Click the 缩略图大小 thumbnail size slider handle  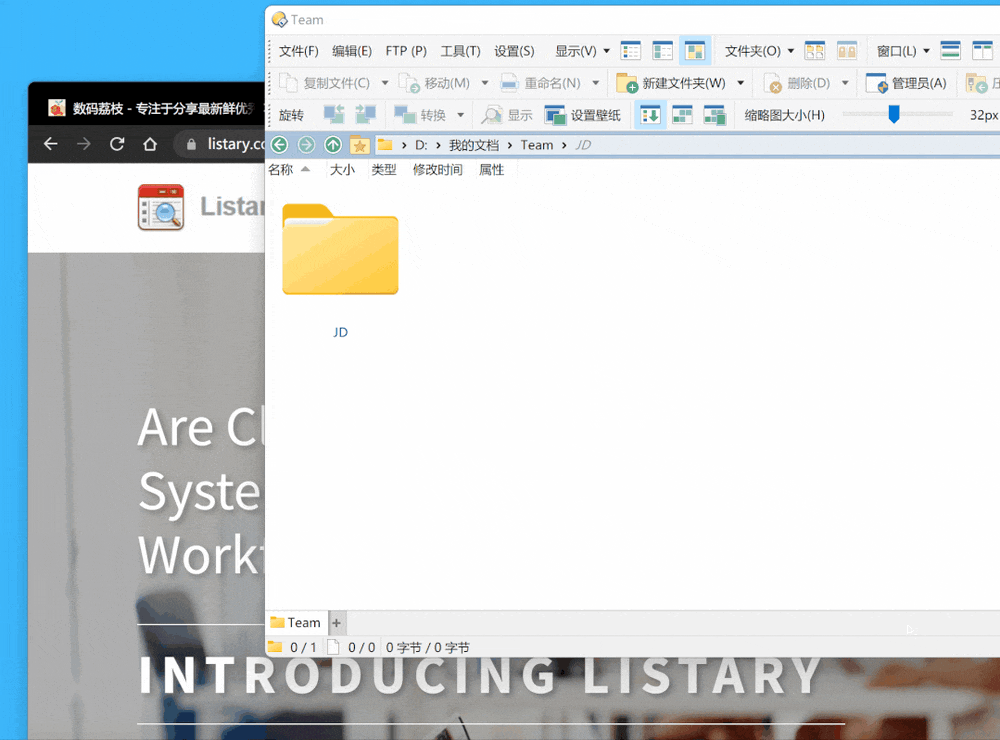click(893, 115)
